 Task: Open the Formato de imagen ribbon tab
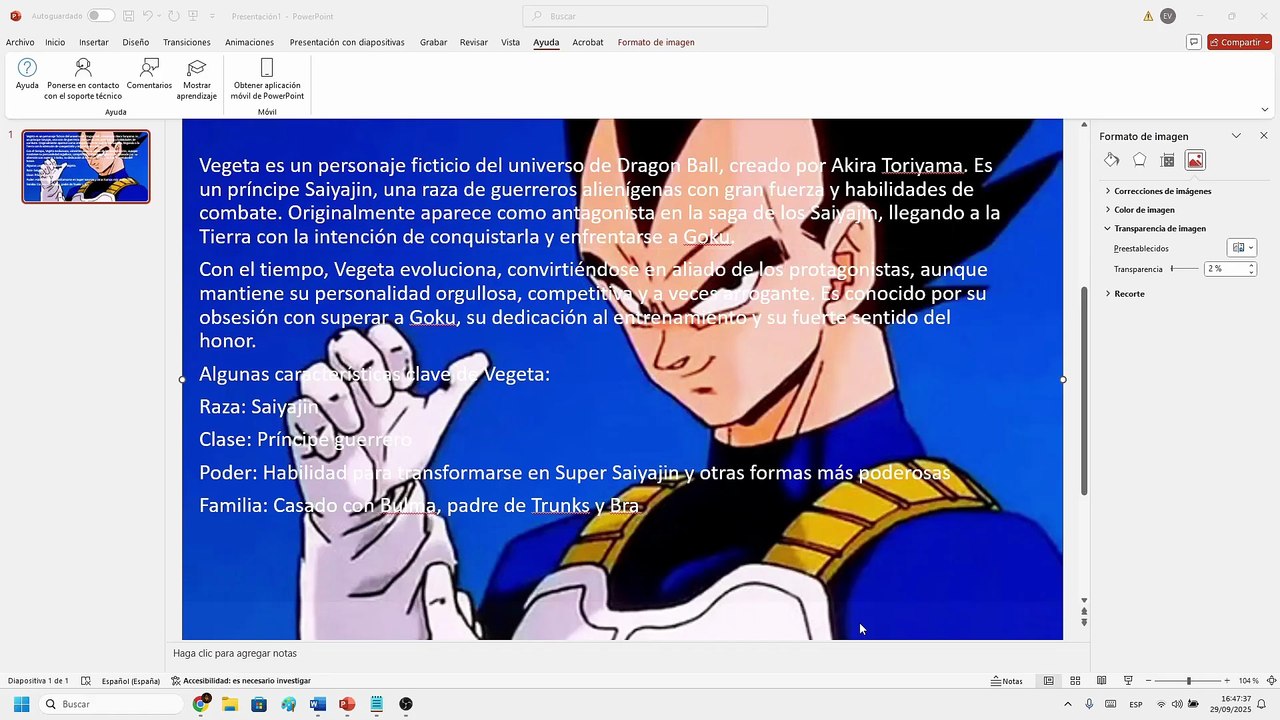point(656,42)
